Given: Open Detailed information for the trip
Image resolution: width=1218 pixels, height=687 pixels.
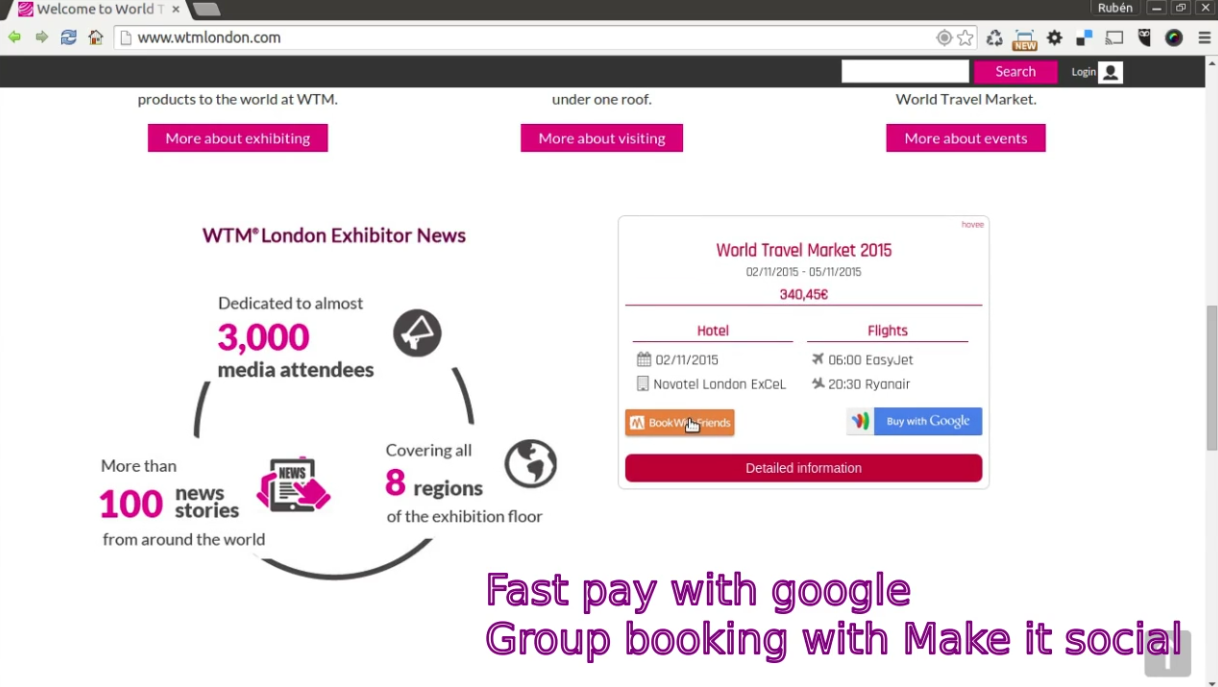Looking at the screenshot, I should click(804, 468).
